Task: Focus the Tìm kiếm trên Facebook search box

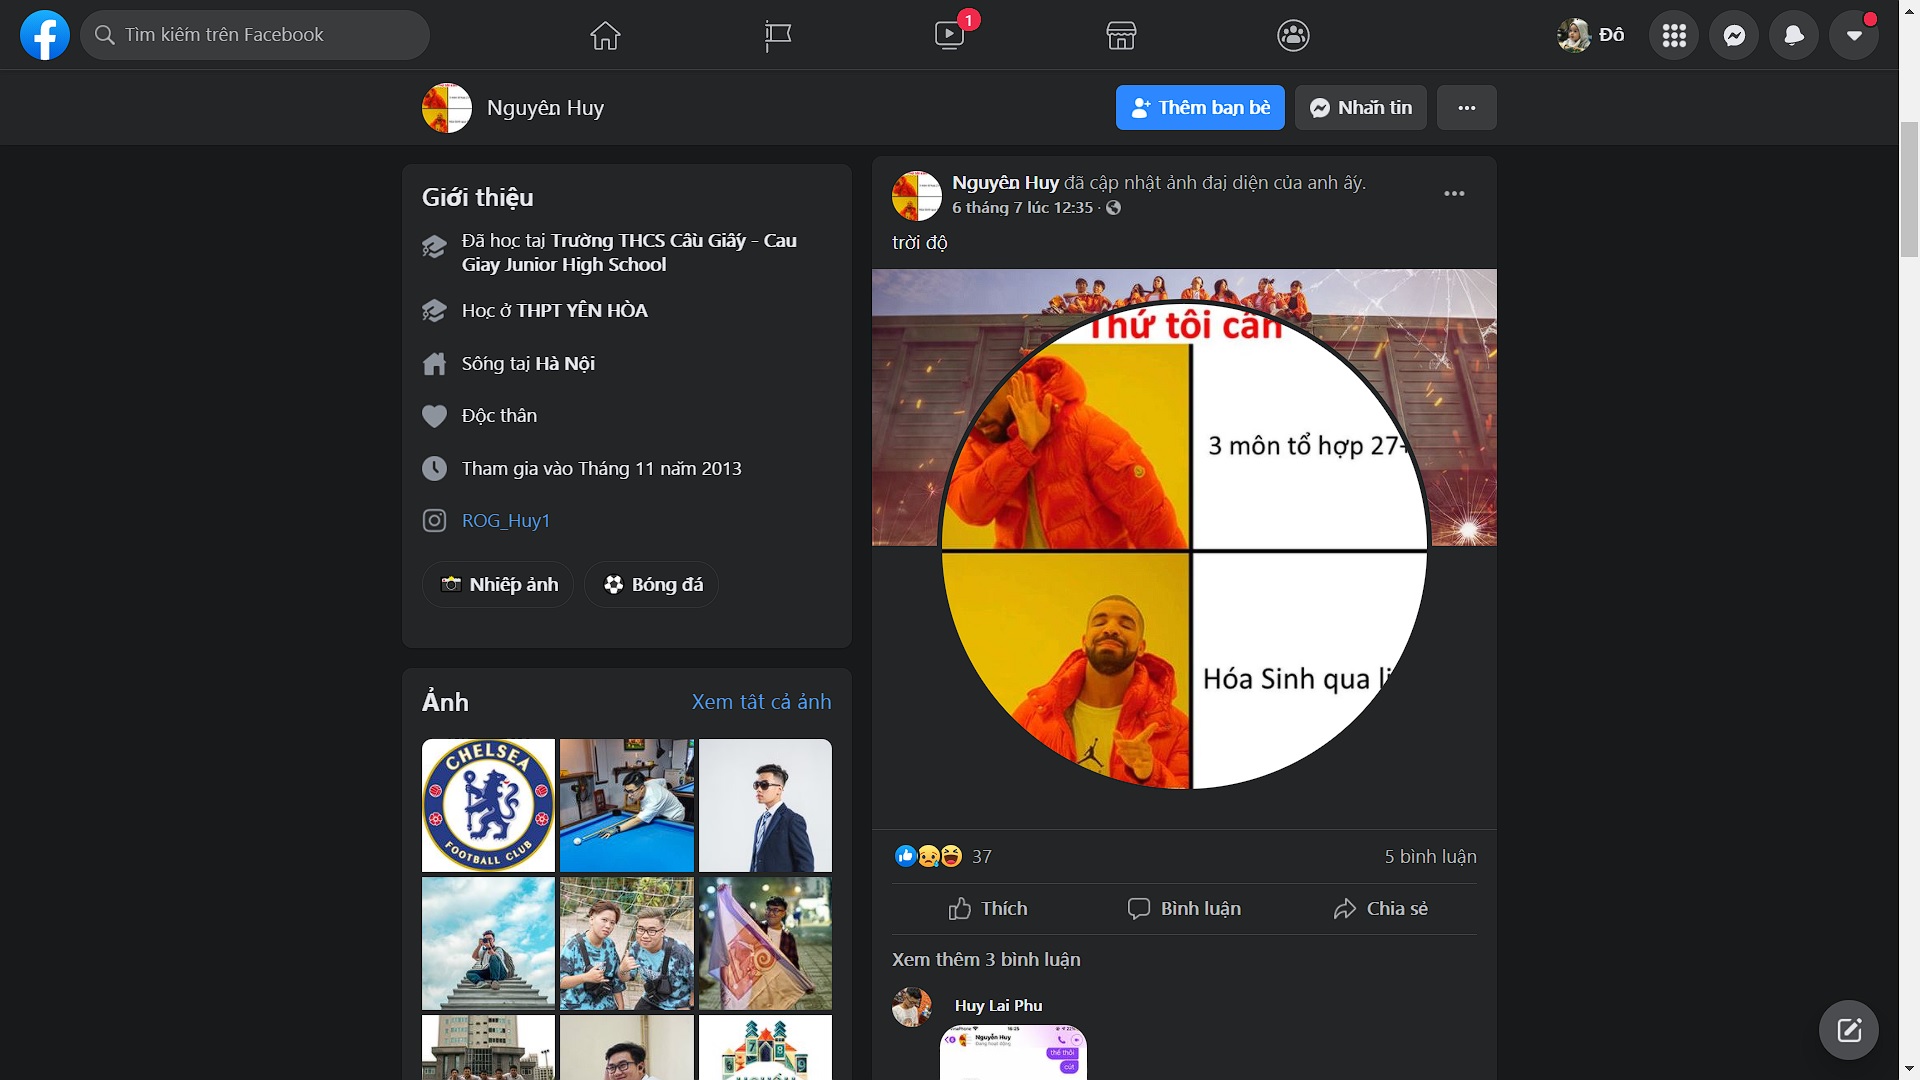Action: 255,35
